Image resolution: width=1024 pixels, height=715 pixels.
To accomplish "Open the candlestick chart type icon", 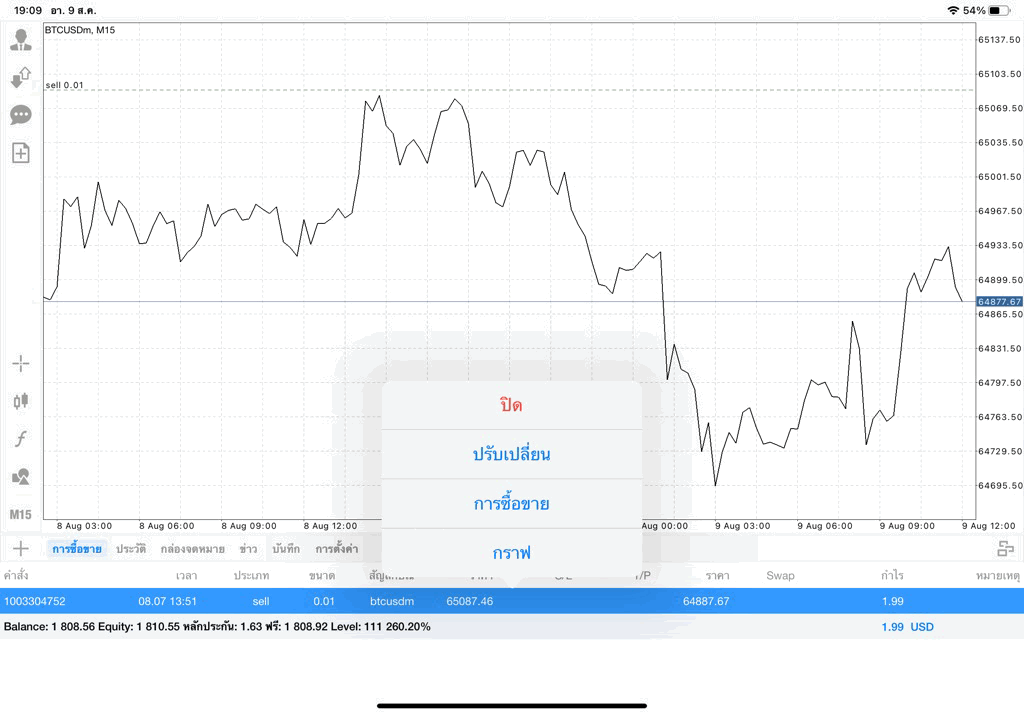I will (21, 400).
